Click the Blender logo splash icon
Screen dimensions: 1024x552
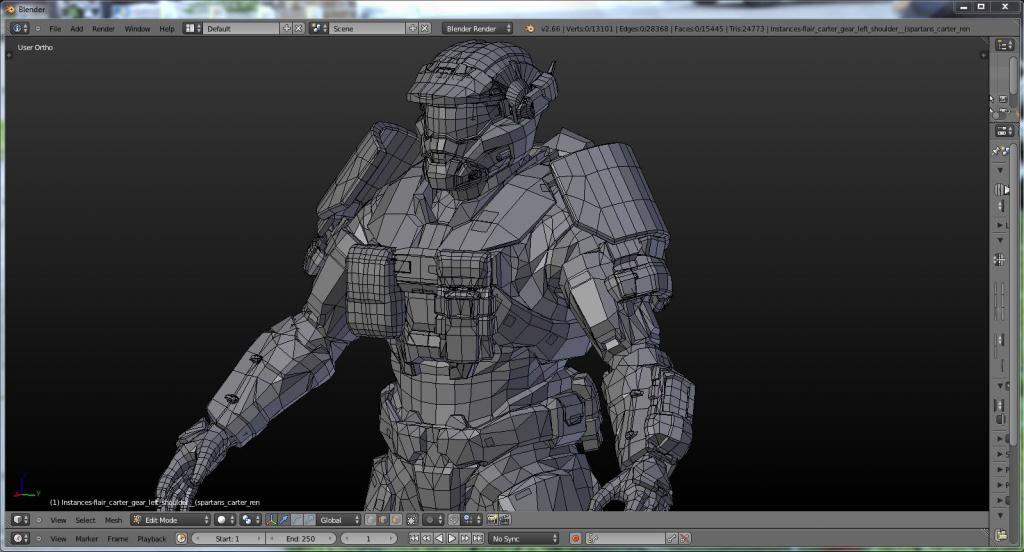coord(529,28)
